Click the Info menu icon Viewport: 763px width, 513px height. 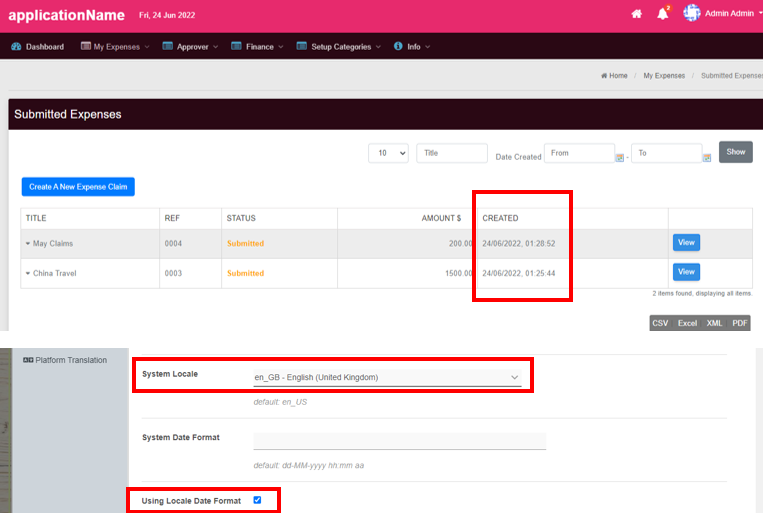point(398,46)
